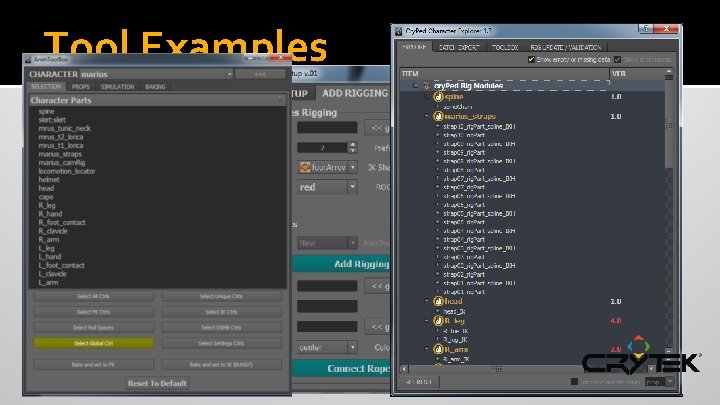The image size is (720, 405).
Task: Click the yellow Select Global Ctrl button
Action: 93,343
